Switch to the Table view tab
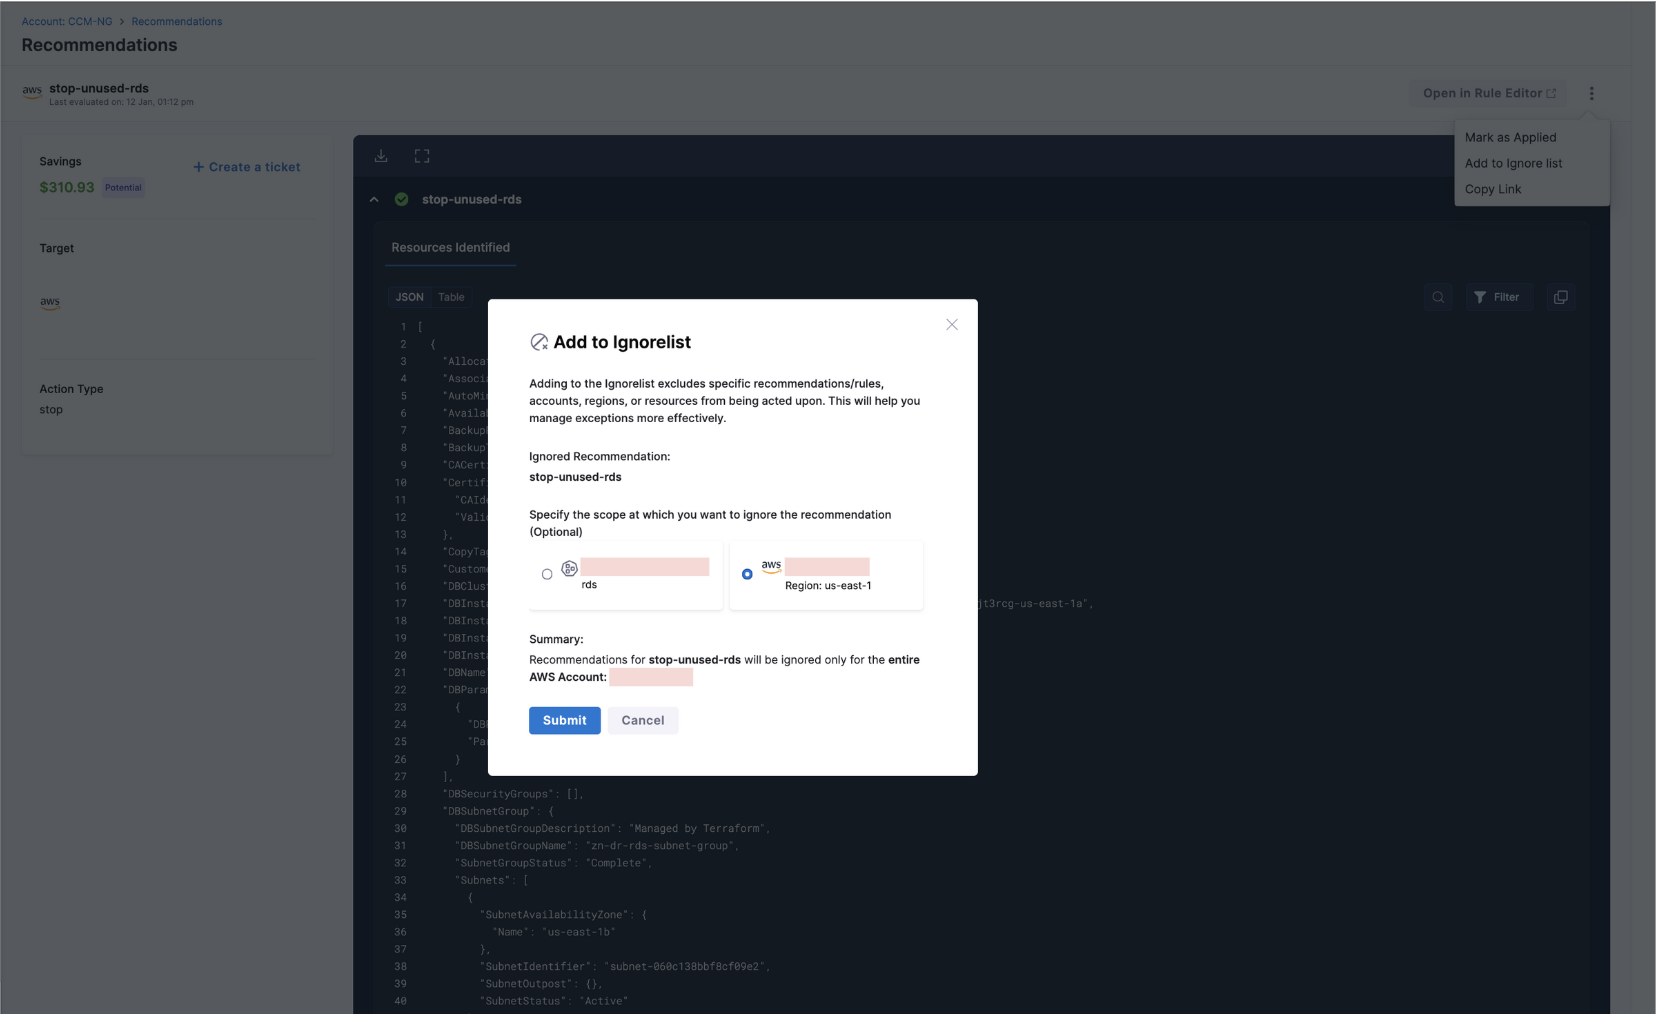Viewport: 1658px width, 1014px height. click(x=451, y=297)
